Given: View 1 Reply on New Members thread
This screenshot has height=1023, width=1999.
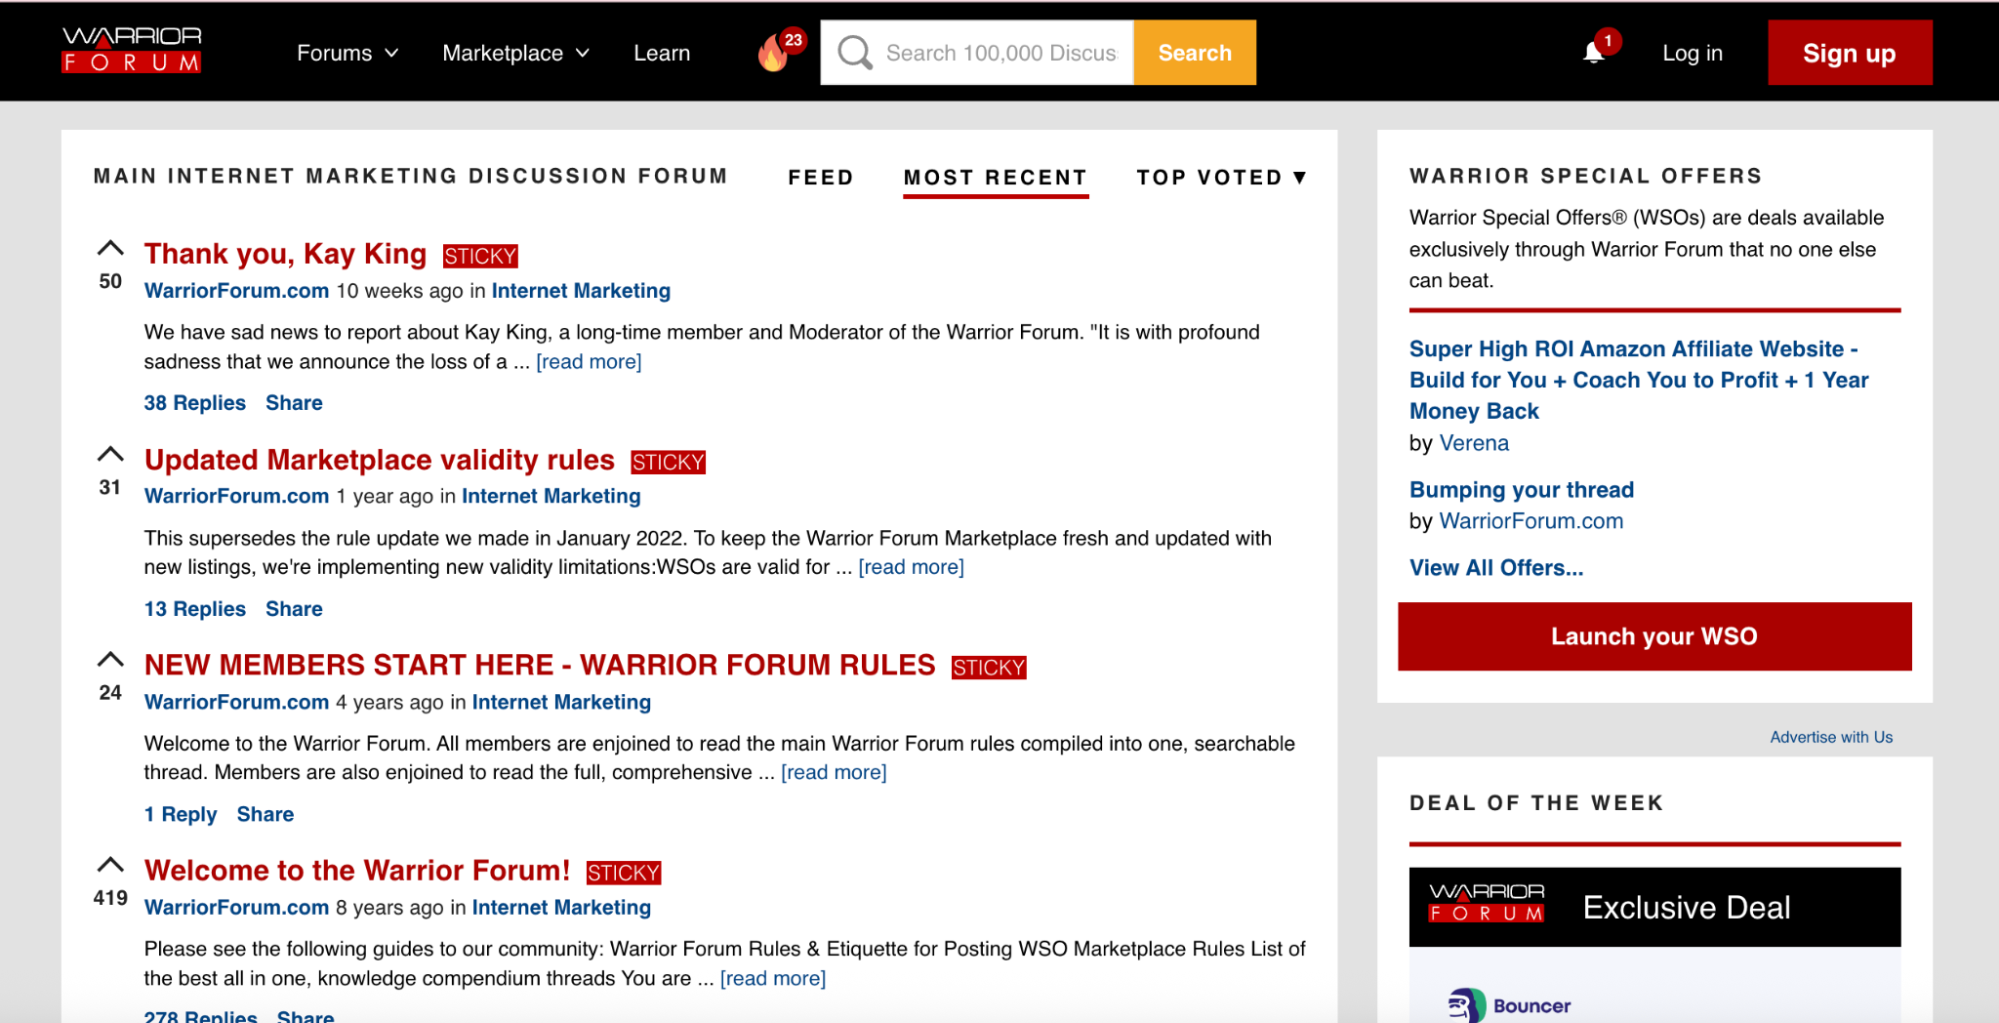Looking at the screenshot, I should pyautogui.click(x=180, y=814).
